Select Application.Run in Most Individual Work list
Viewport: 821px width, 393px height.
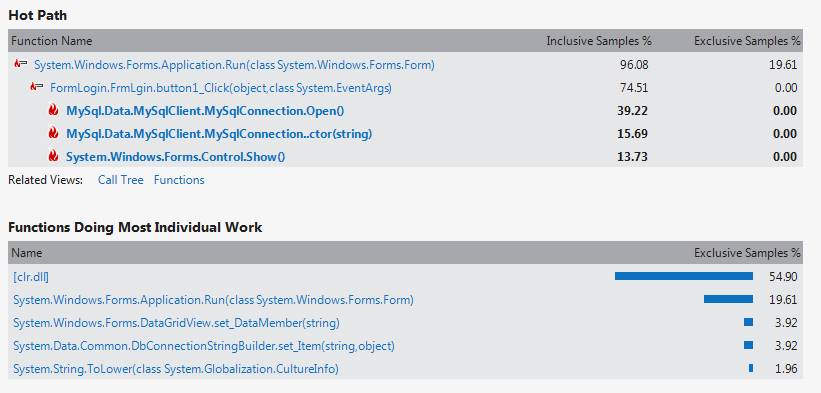(213, 300)
